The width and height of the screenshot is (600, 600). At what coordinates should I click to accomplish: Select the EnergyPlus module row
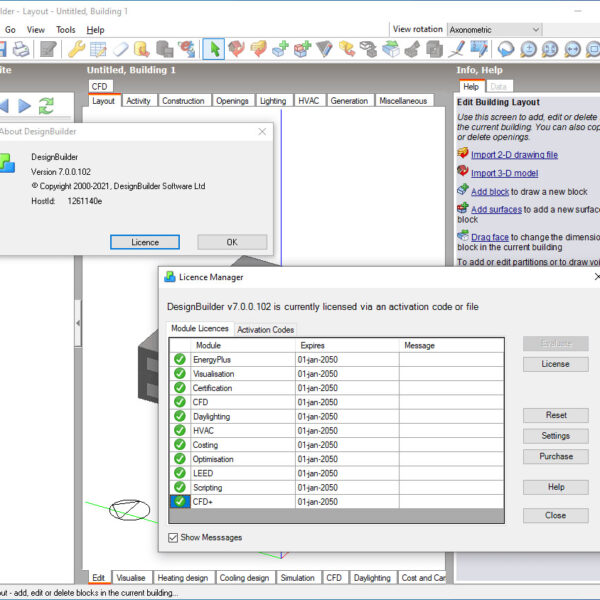(337, 359)
